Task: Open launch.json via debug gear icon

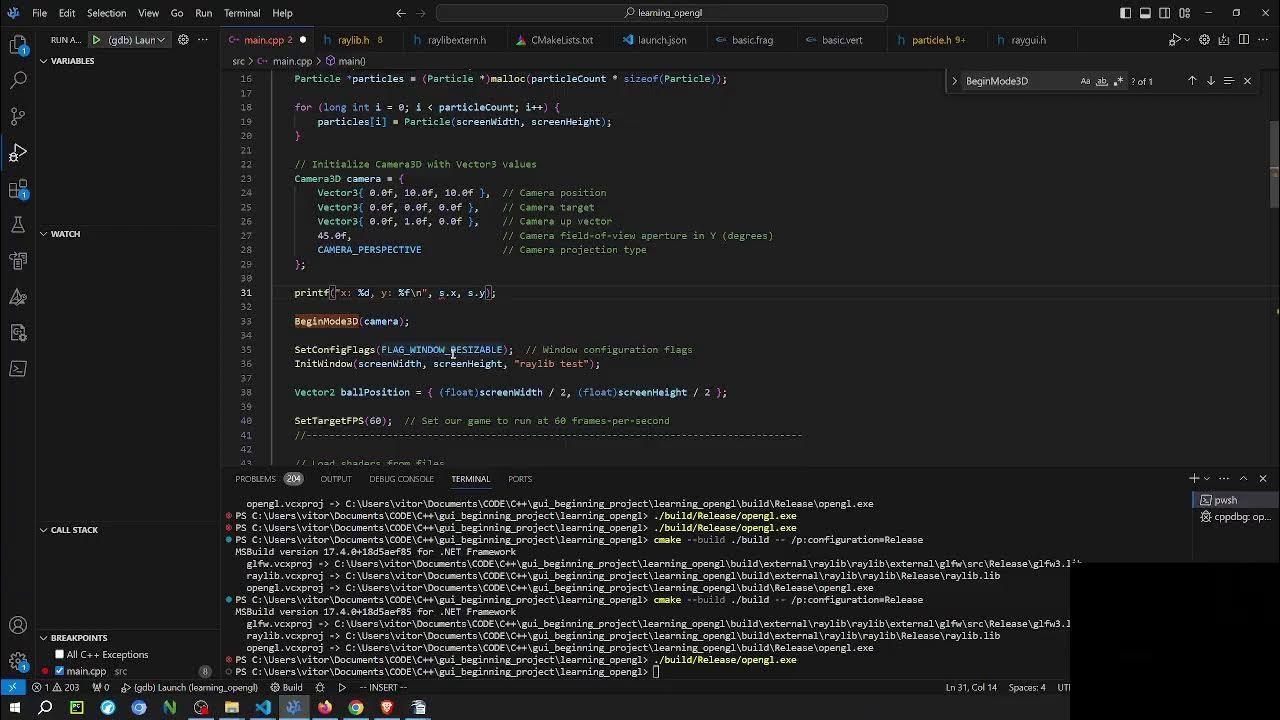Action: coord(184,40)
